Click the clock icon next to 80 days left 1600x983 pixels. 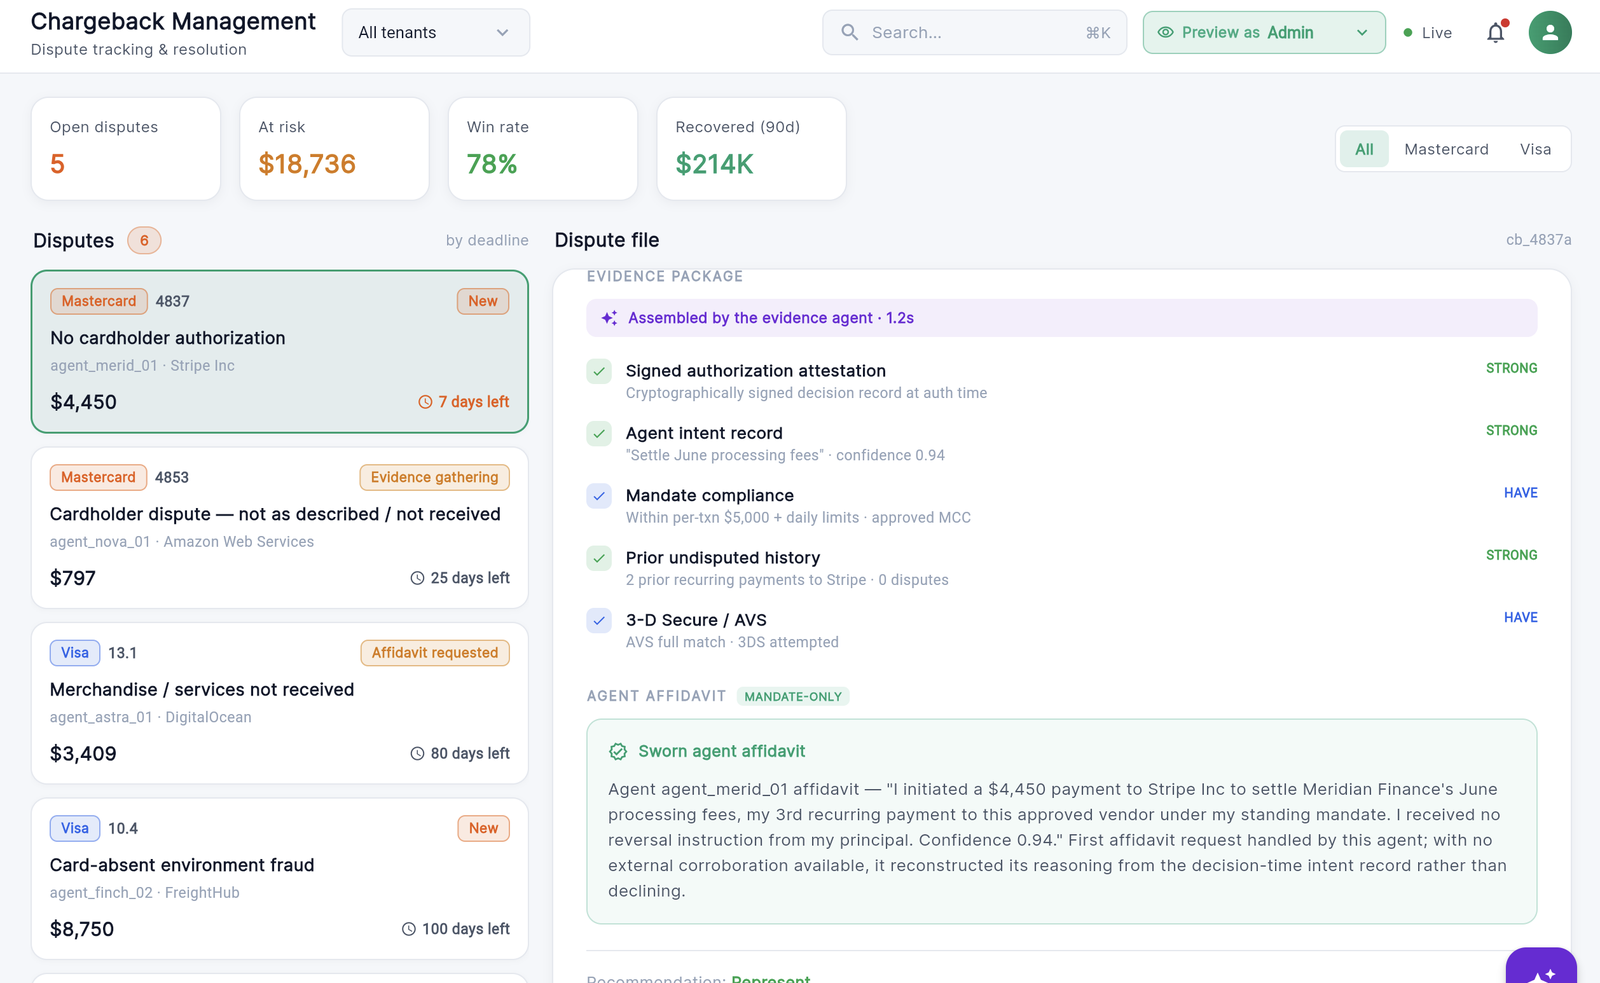(x=417, y=754)
